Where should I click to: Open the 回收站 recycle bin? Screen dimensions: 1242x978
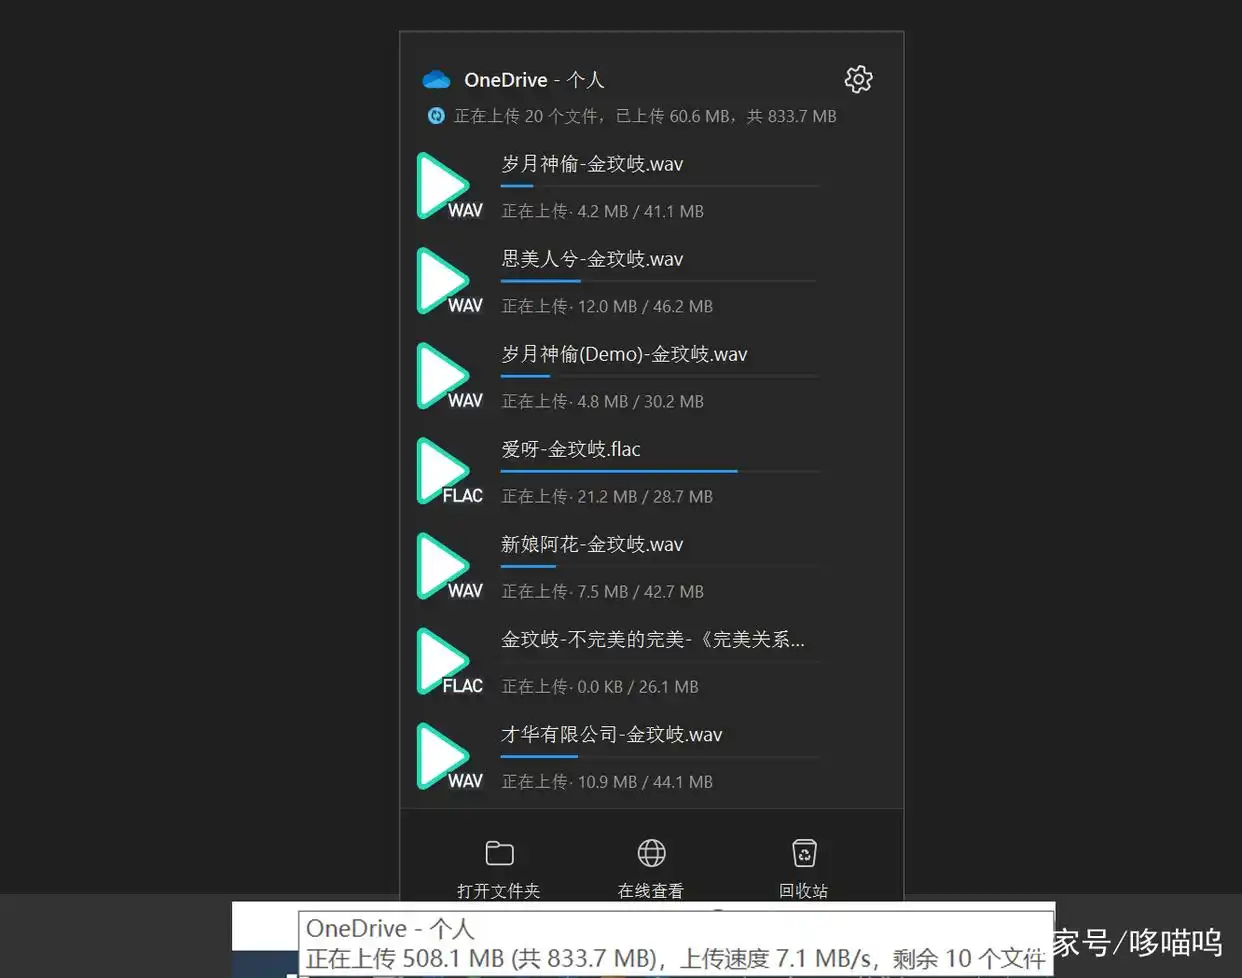tap(804, 866)
